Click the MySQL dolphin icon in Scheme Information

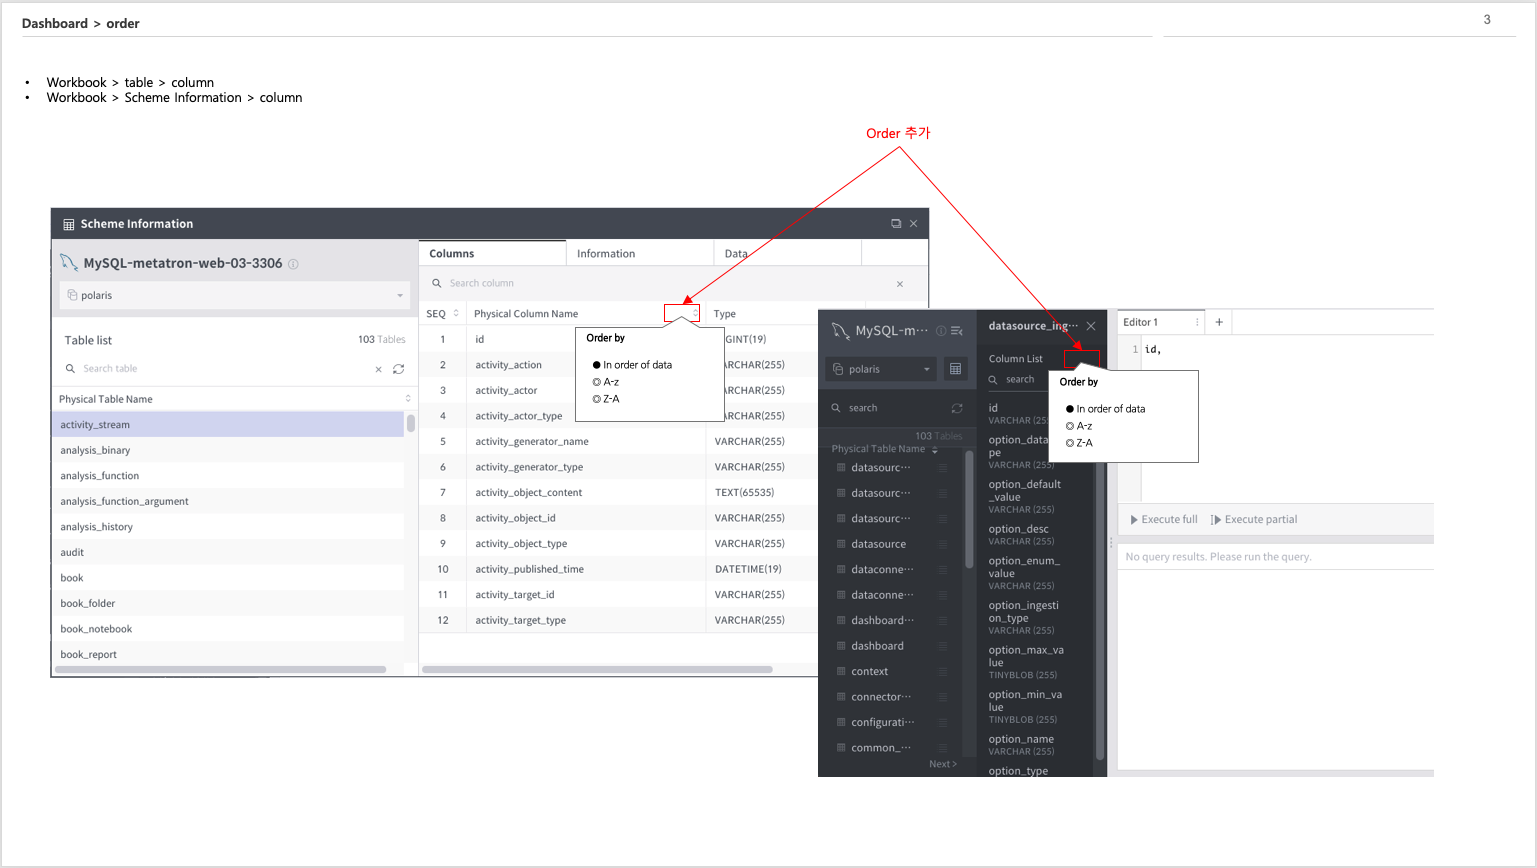68,263
